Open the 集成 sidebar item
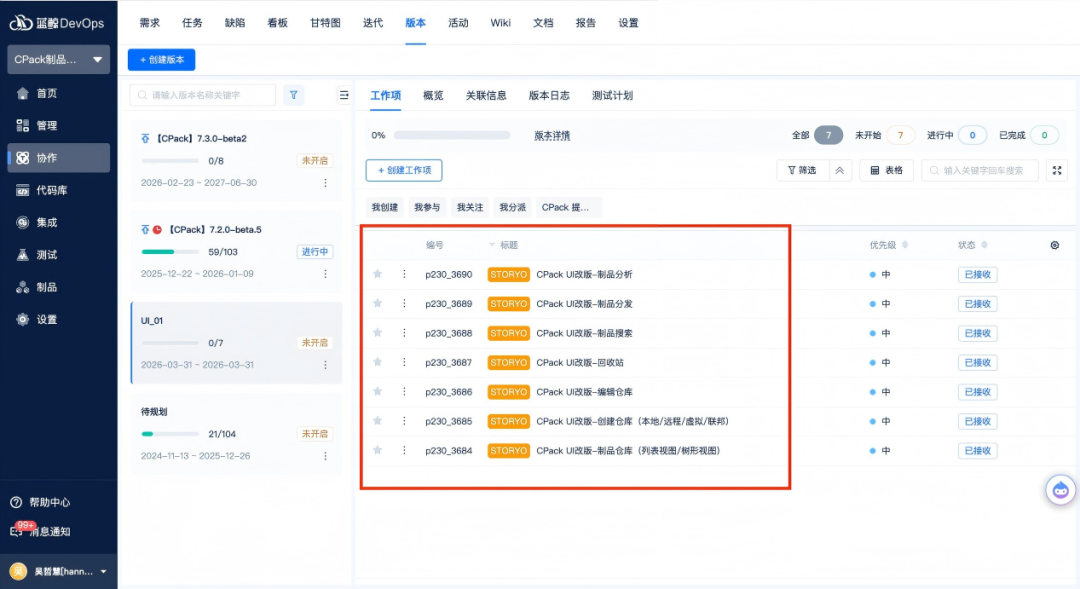 59,223
